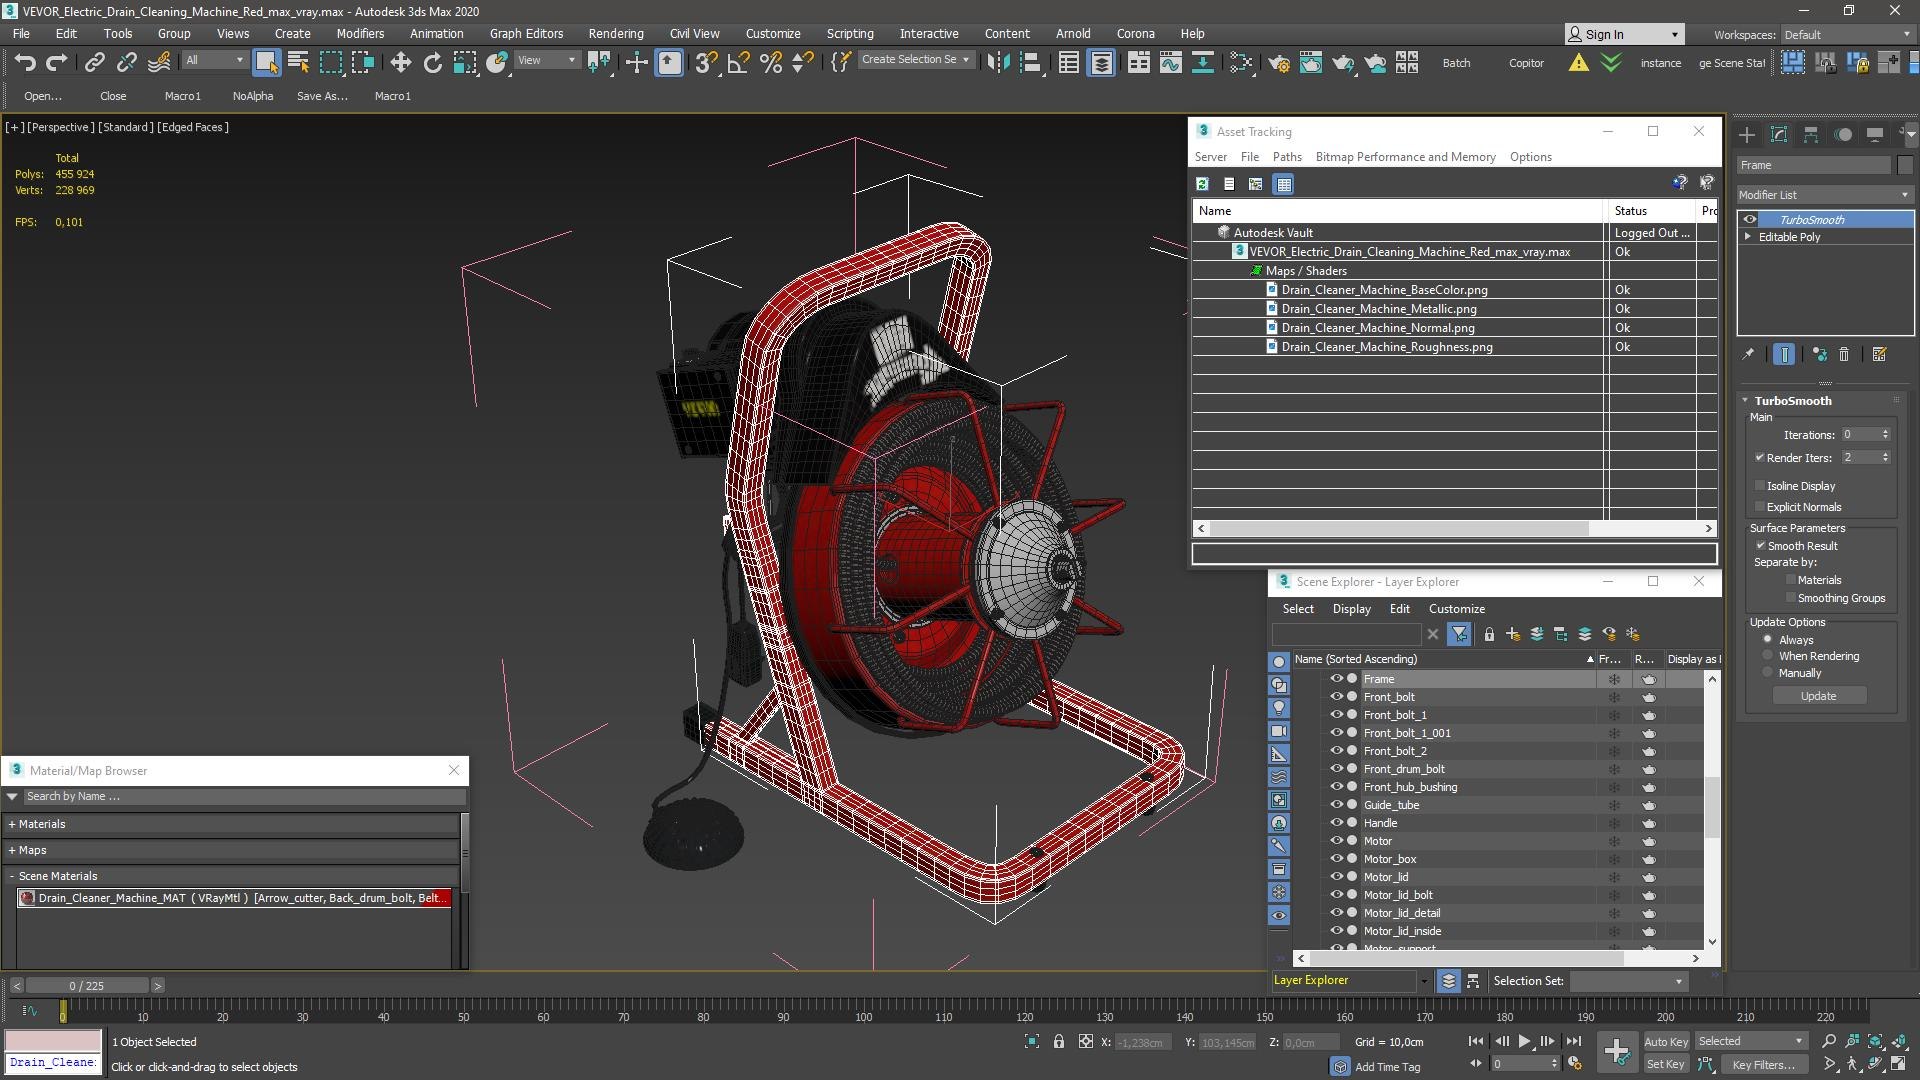Click the object color swatch in status bar

pyautogui.click(x=53, y=1040)
